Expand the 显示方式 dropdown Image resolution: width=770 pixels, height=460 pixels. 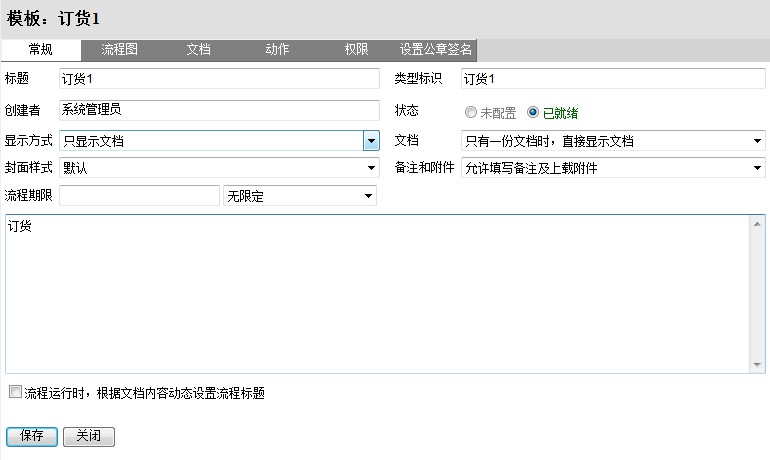[371, 141]
